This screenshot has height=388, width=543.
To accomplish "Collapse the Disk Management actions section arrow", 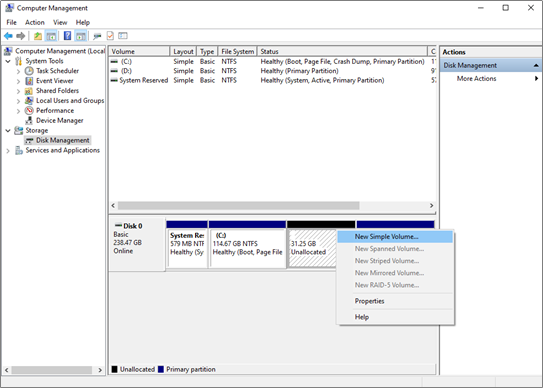I will click(x=536, y=65).
